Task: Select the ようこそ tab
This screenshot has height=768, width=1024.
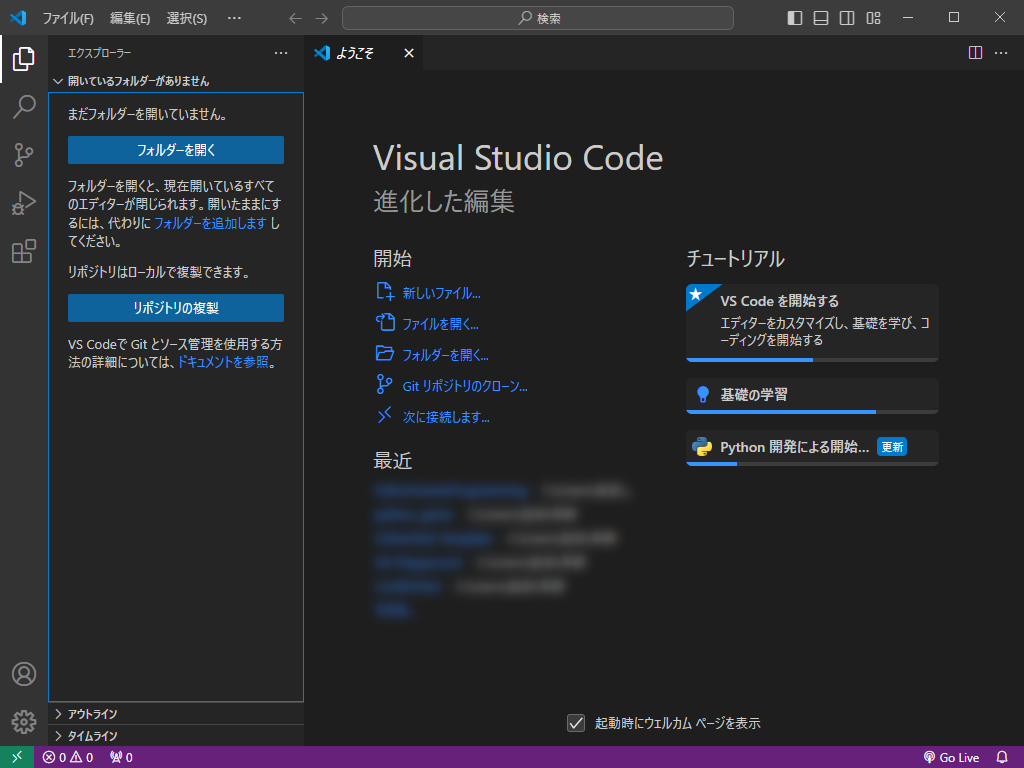Action: [355, 53]
